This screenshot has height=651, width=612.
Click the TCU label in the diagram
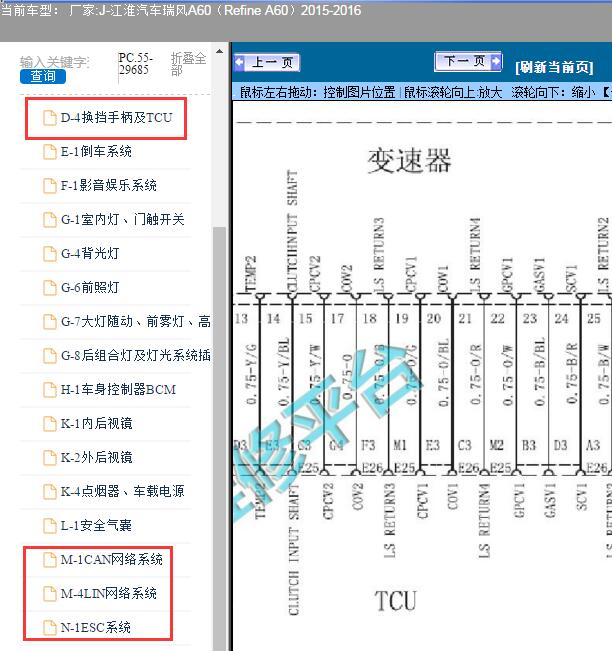click(x=395, y=600)
